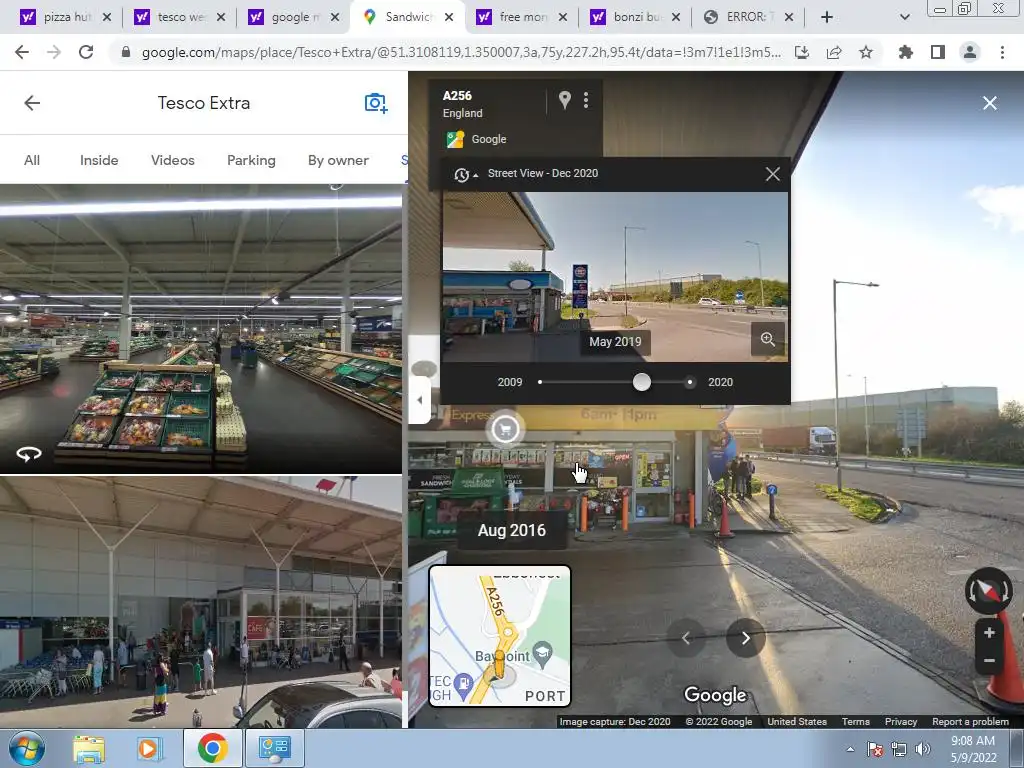Exit Street View with the X button
1024x768 pixels.
tap(989, 103)
